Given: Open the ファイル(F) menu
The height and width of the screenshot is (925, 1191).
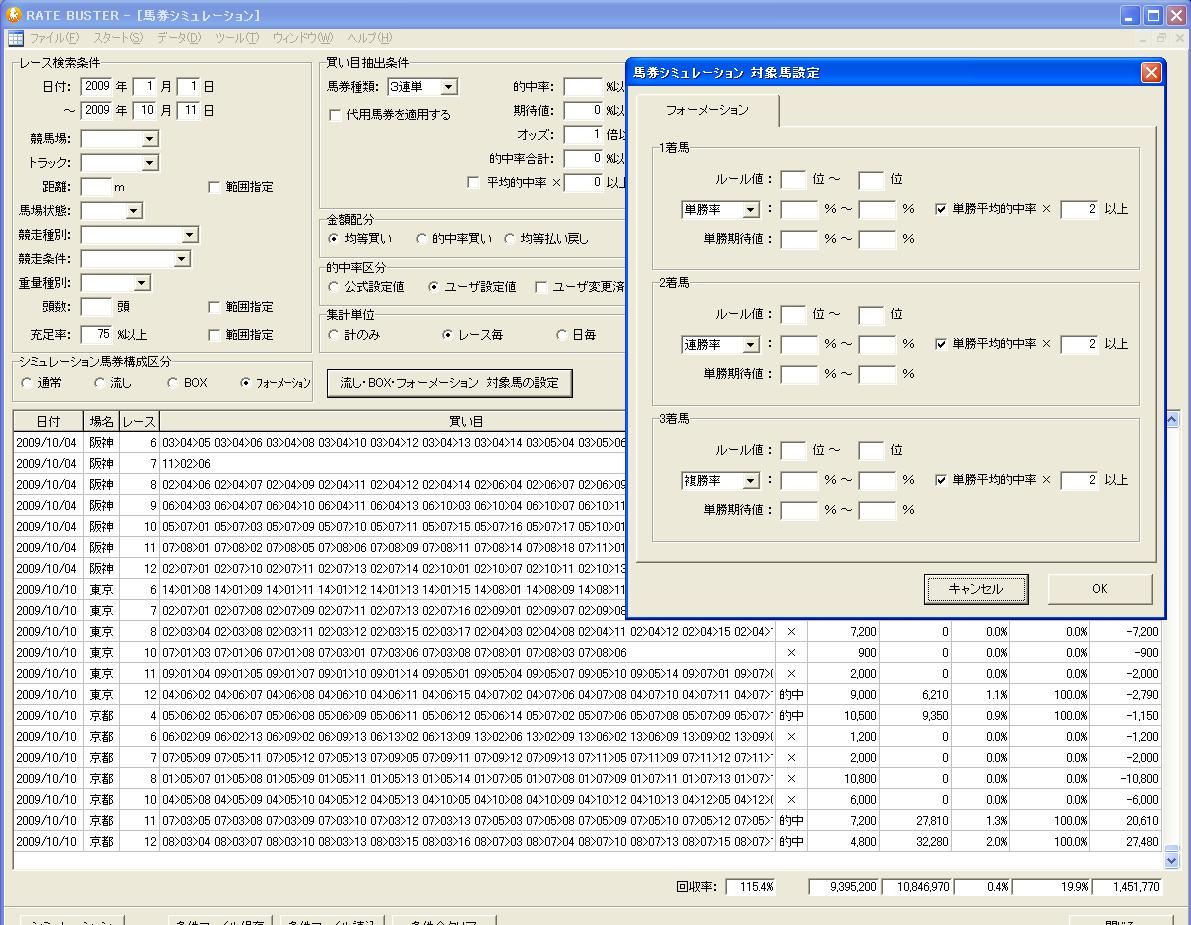Looking at the screenshot, I should 54,38.
